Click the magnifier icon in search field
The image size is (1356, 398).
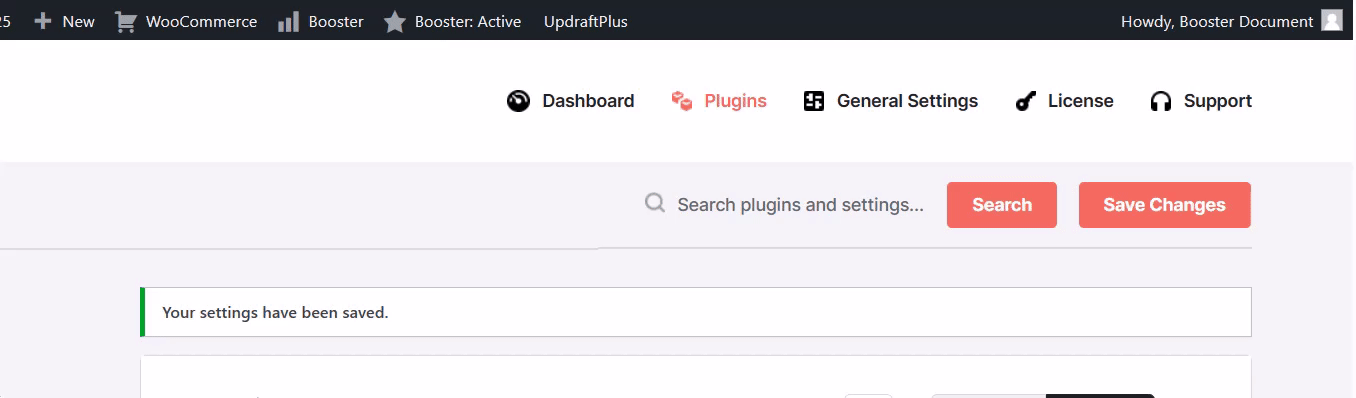(x=655, y=204)
